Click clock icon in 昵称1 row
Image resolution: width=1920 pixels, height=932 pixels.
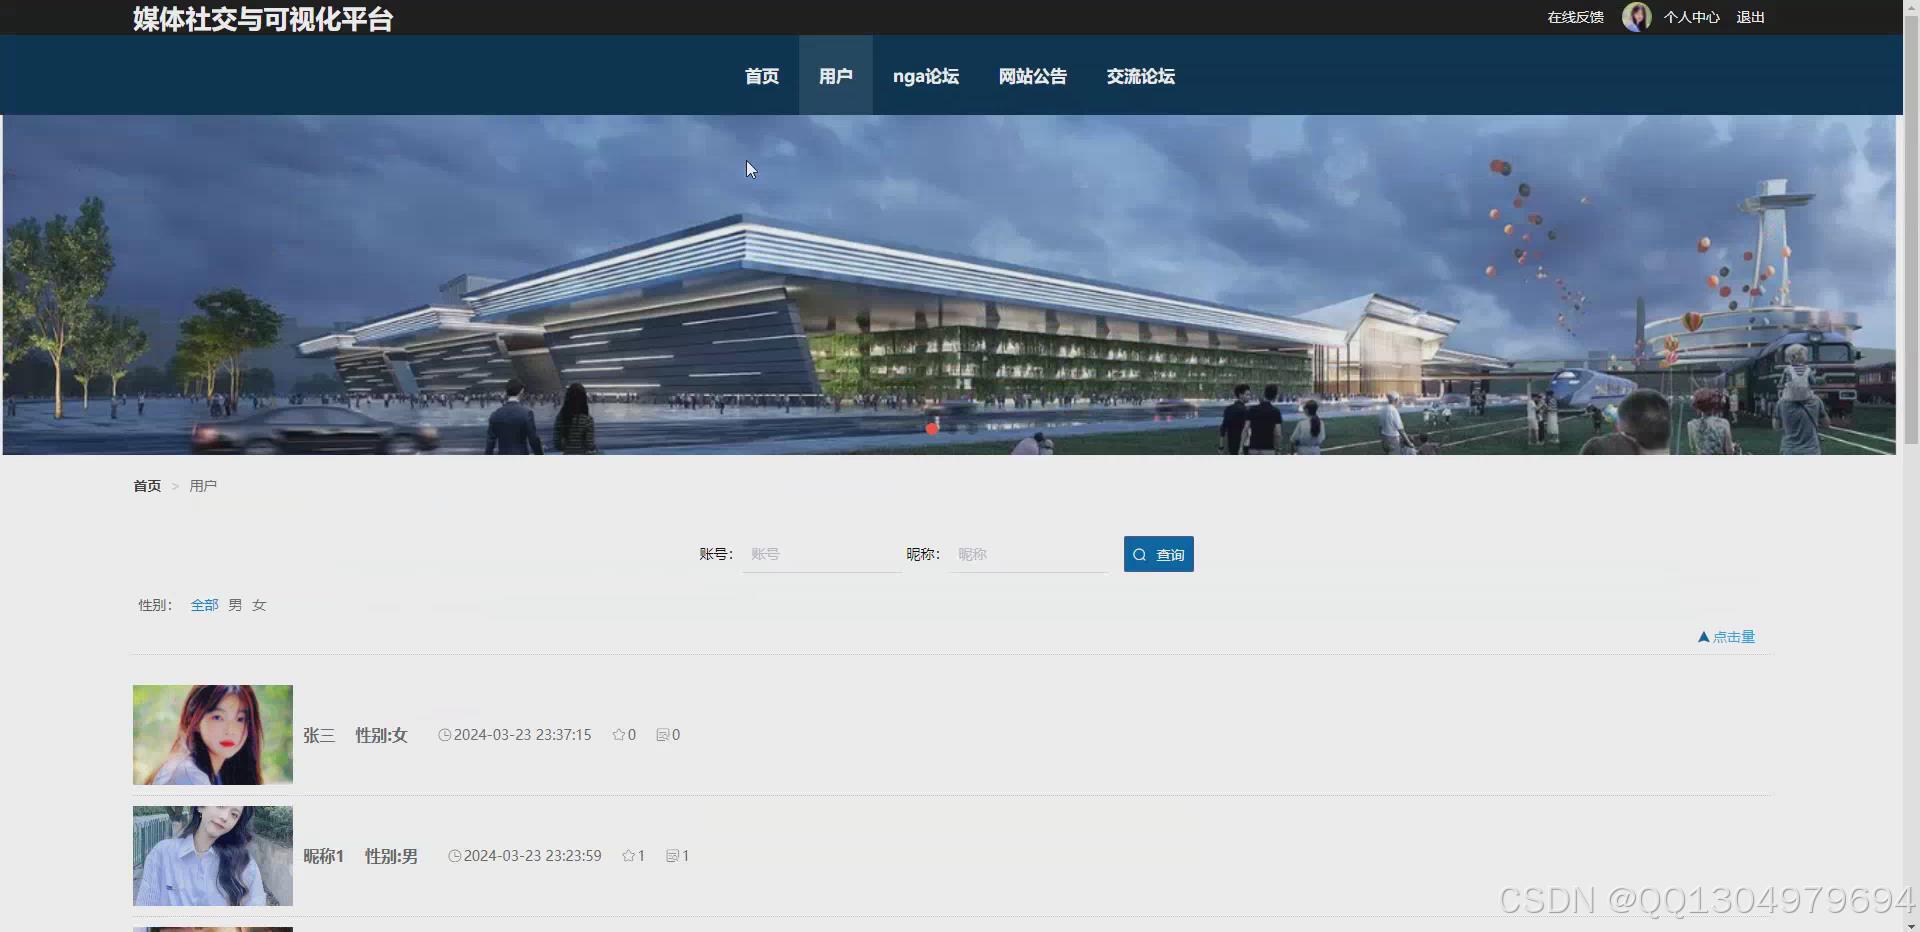pyautogui.click(x=454, y=856)
